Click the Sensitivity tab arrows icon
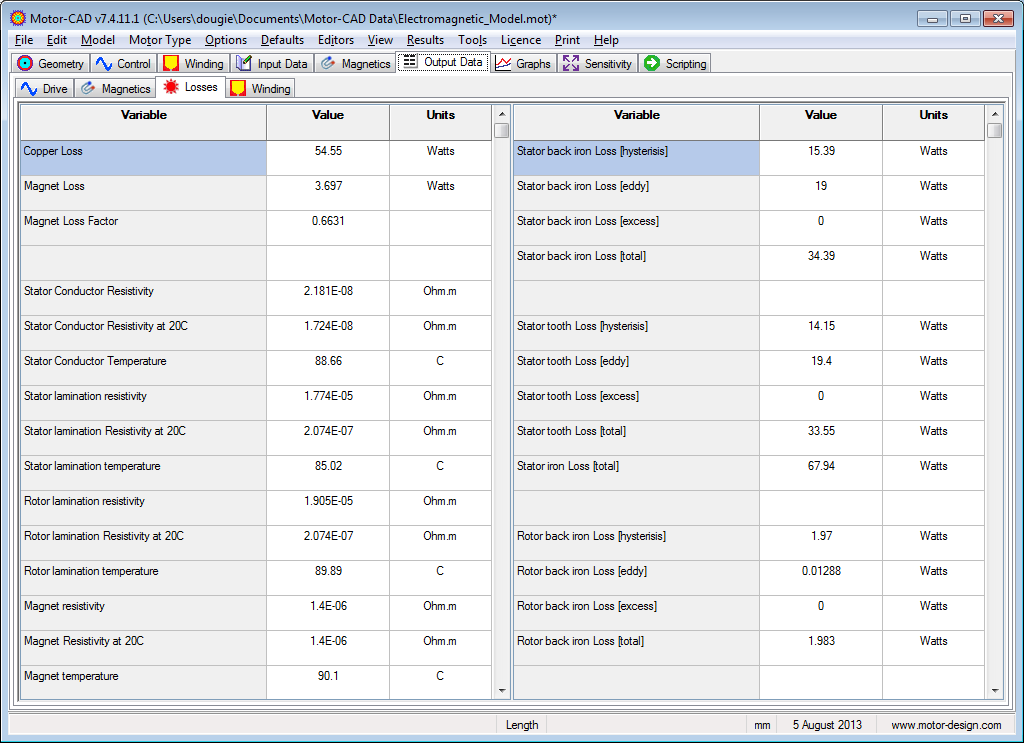This screenshot has height=743, width=1024. [x=571, y=63]
